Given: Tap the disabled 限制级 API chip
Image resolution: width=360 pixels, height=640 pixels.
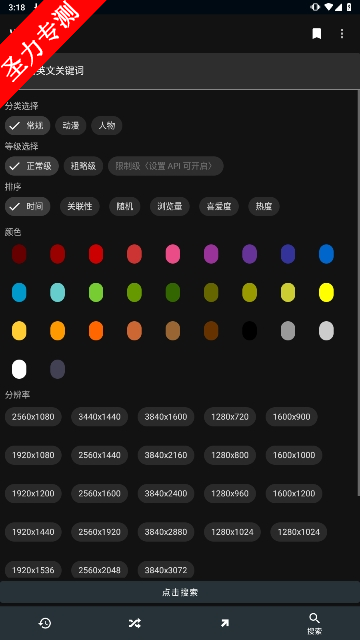Looking at the screenshot, I should click(166, 166).
